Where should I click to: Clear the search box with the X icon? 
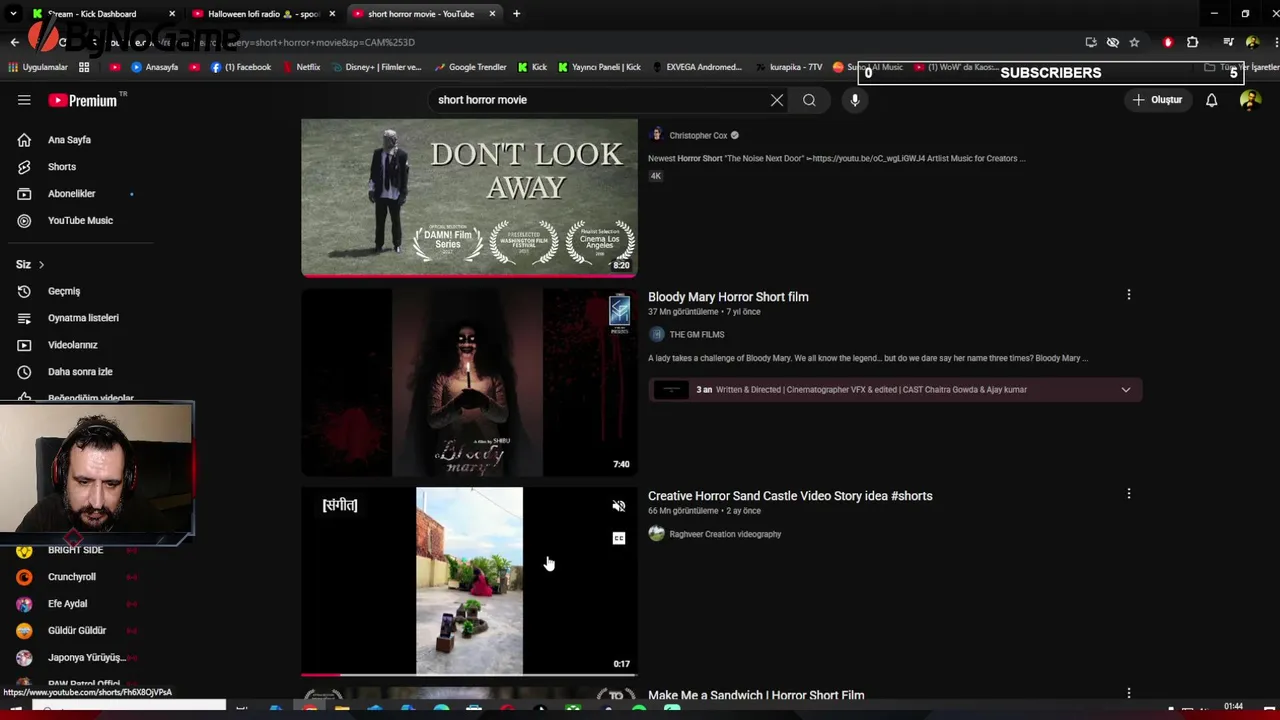(777, 100)
